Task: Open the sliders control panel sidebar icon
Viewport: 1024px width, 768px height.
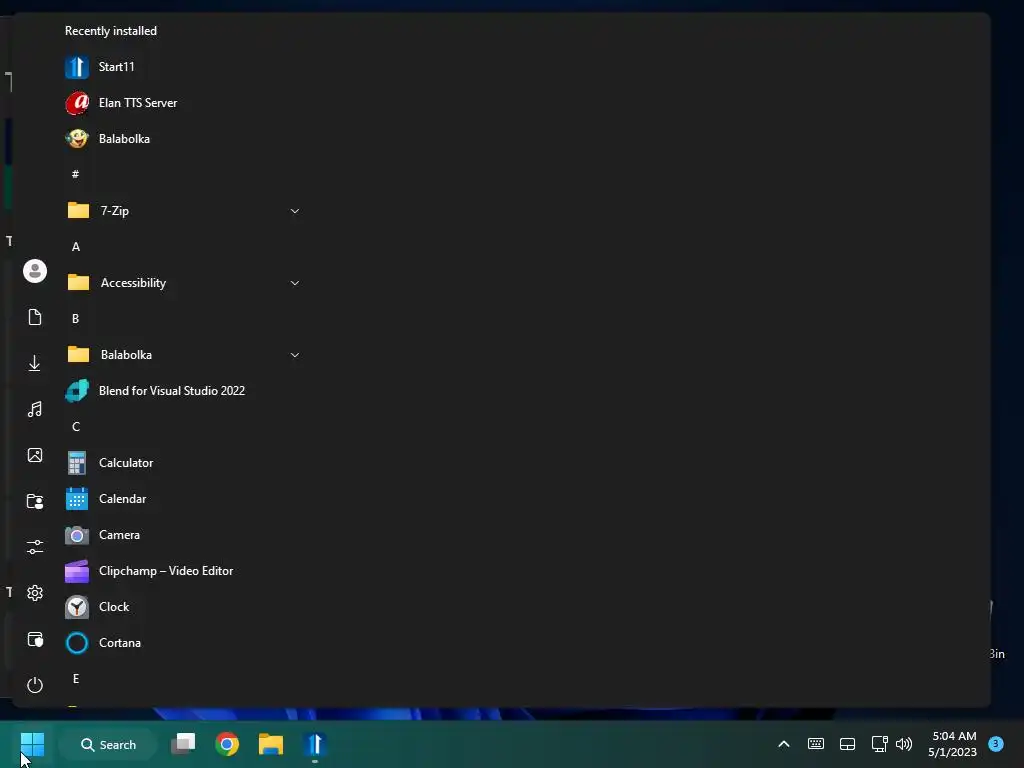Action: (35, 547)
